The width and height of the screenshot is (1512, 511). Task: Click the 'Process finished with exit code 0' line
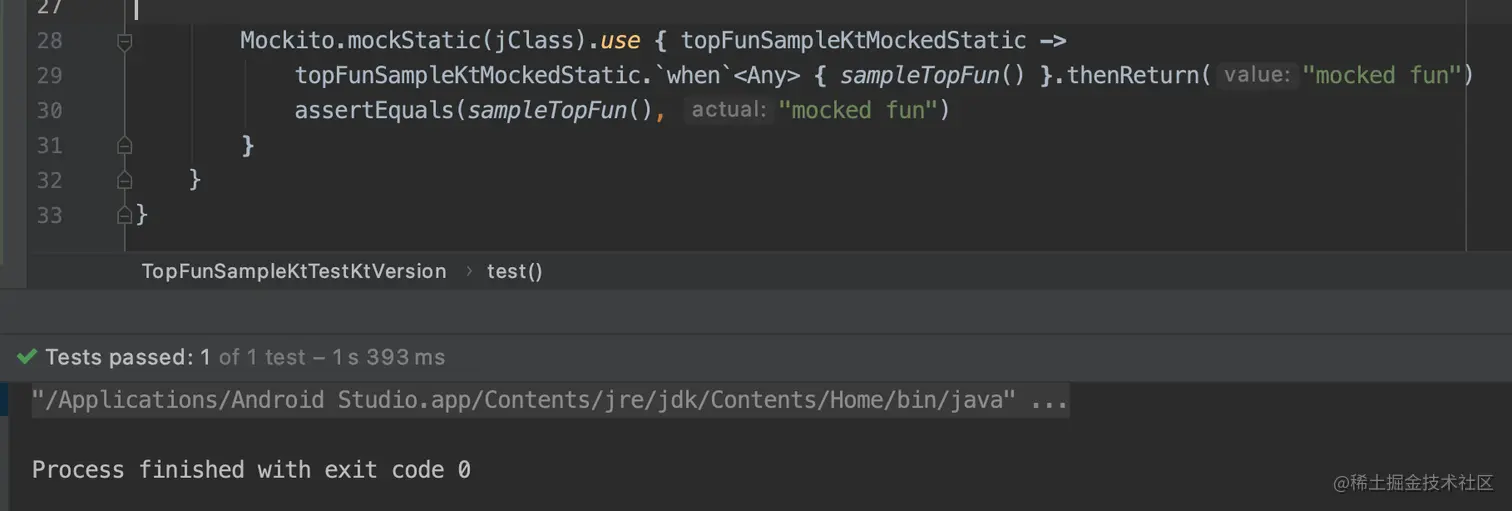tap(251, 469)
